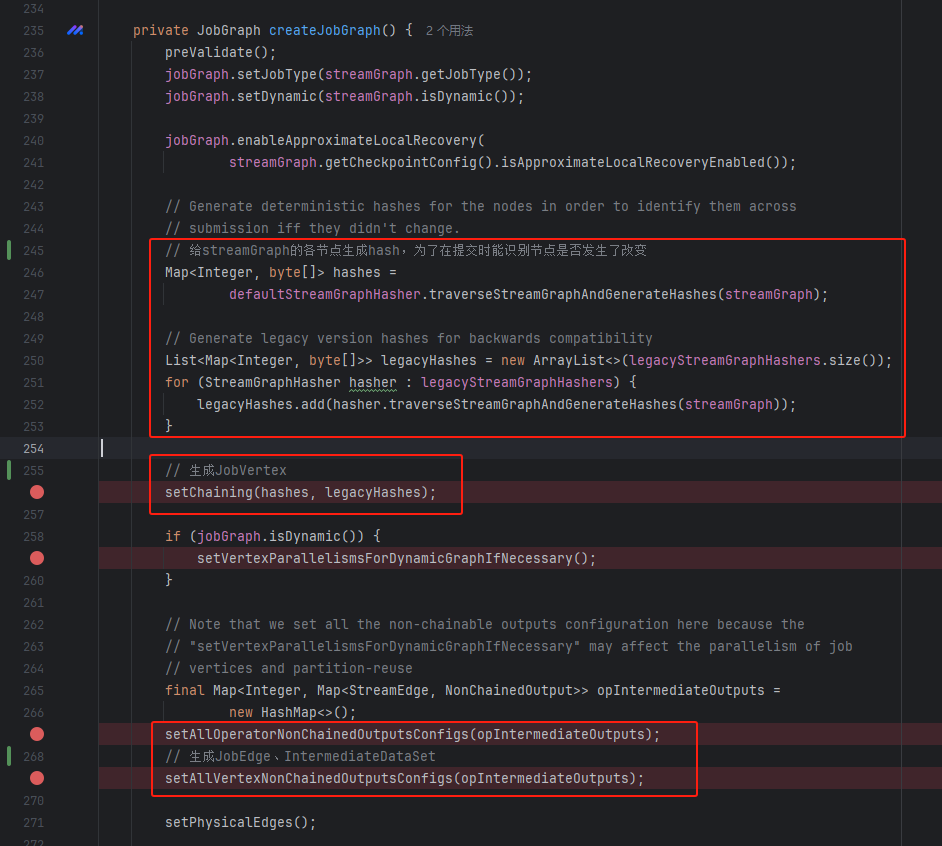Image resolution: width=942 pixels, height=846 pixels.
Task: Click the green change marker at line 268
Action: point(9,756)
